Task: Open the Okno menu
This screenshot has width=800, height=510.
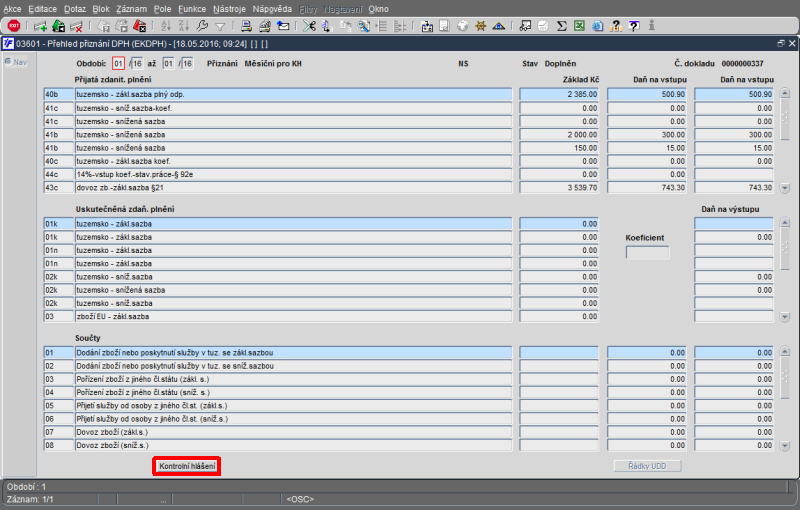Action: point(378,9)
